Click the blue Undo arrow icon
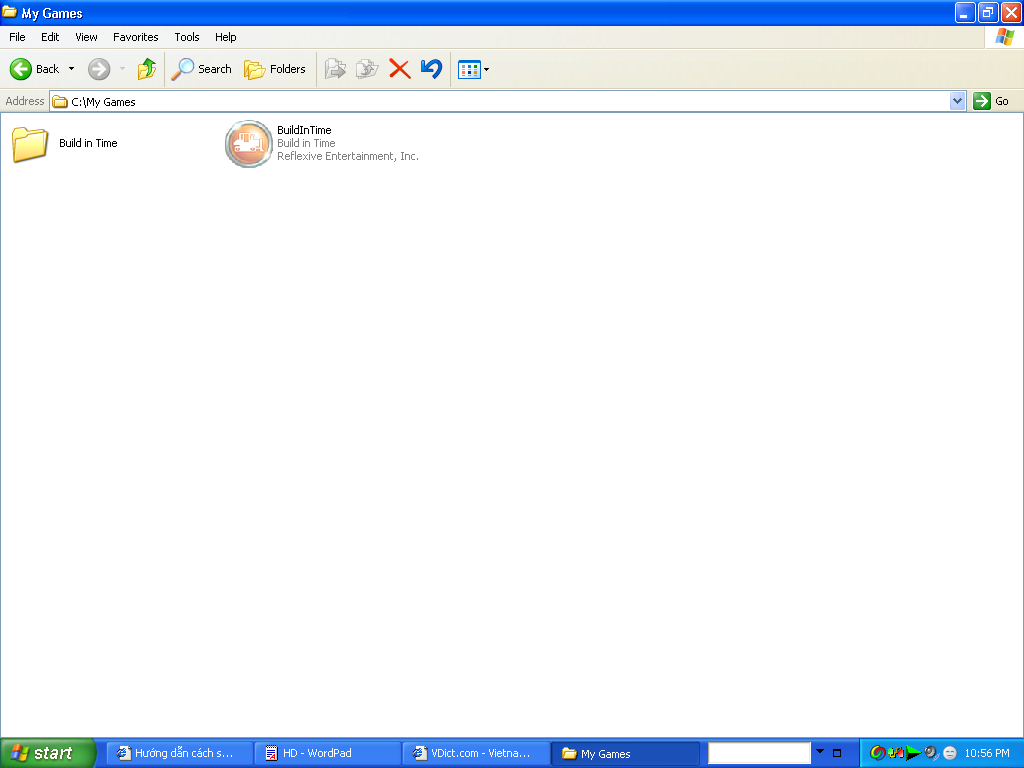Screen dimensions: 1024x768 click(x=431, y=69)
